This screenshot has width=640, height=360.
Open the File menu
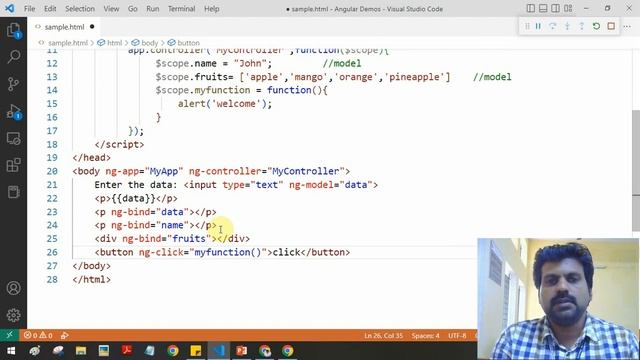29,9
